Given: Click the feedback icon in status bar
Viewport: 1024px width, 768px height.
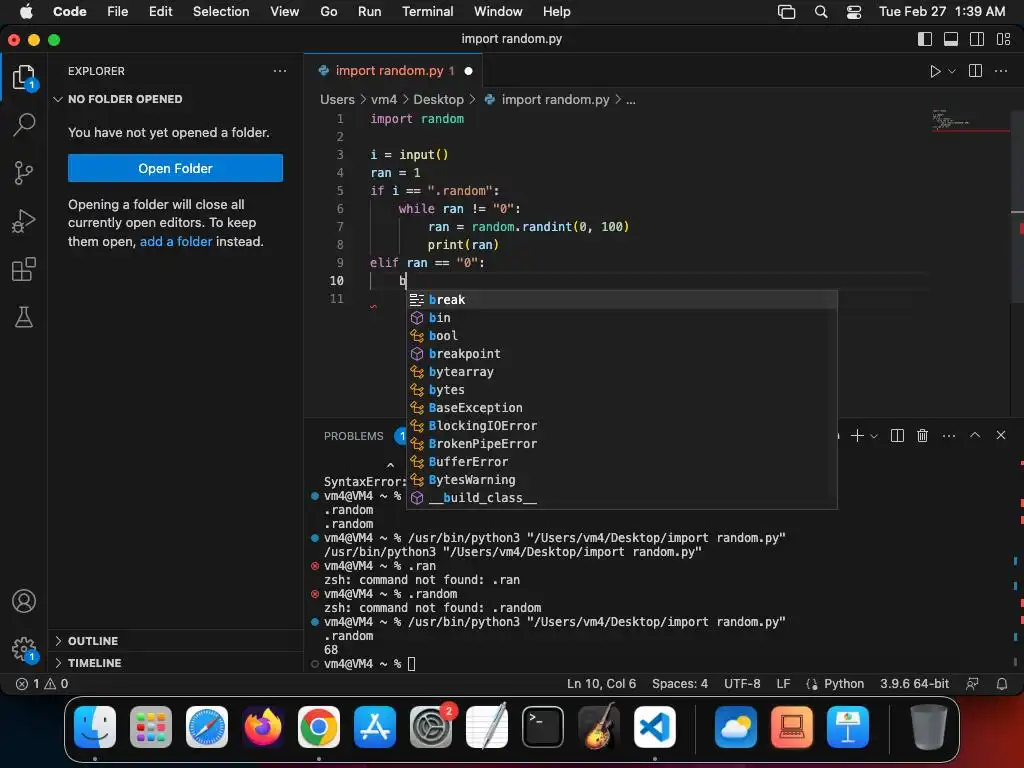Looking at the screenshot, I should tap(972, 684).
